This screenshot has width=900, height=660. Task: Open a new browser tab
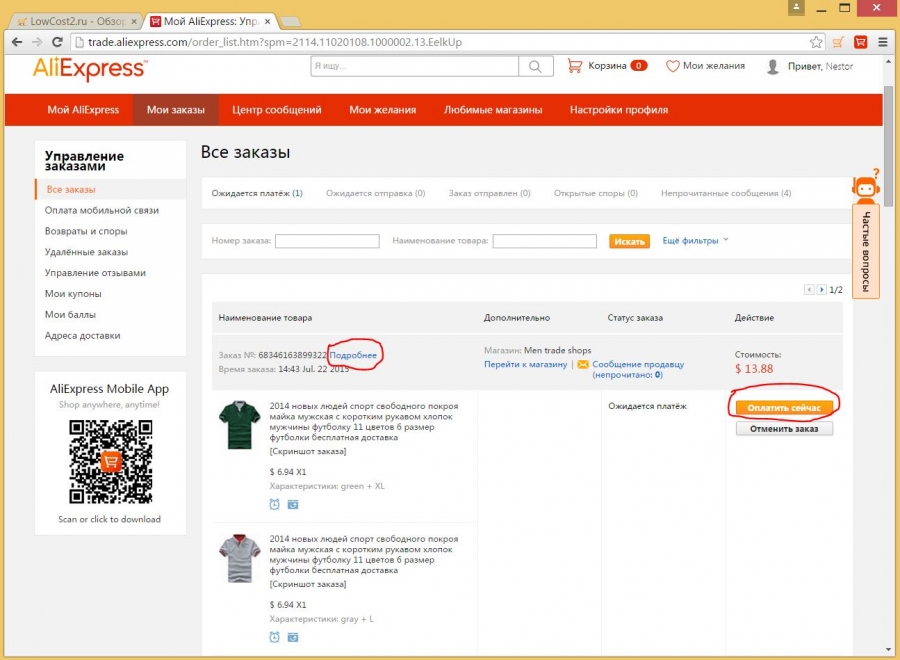(290, 22)
